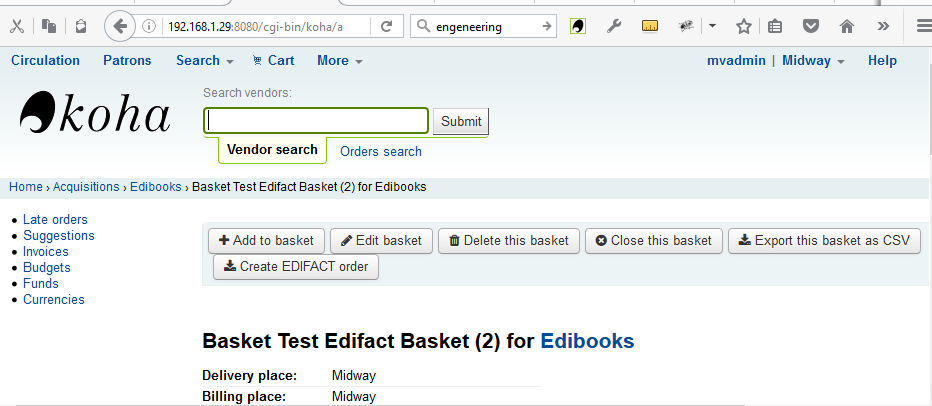Click the Cart link in the top navigation
Image resolution: width=932 pixels, height=406 pixels.
tap(273, 60)
